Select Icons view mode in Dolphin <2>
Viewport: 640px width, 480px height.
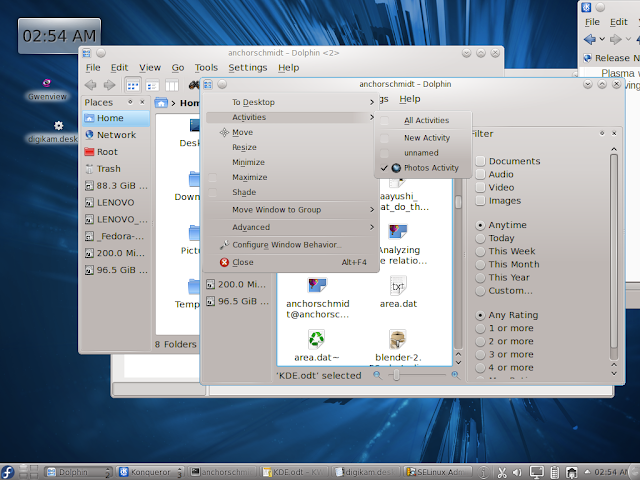pyautogui.click(x=133, y=86)
